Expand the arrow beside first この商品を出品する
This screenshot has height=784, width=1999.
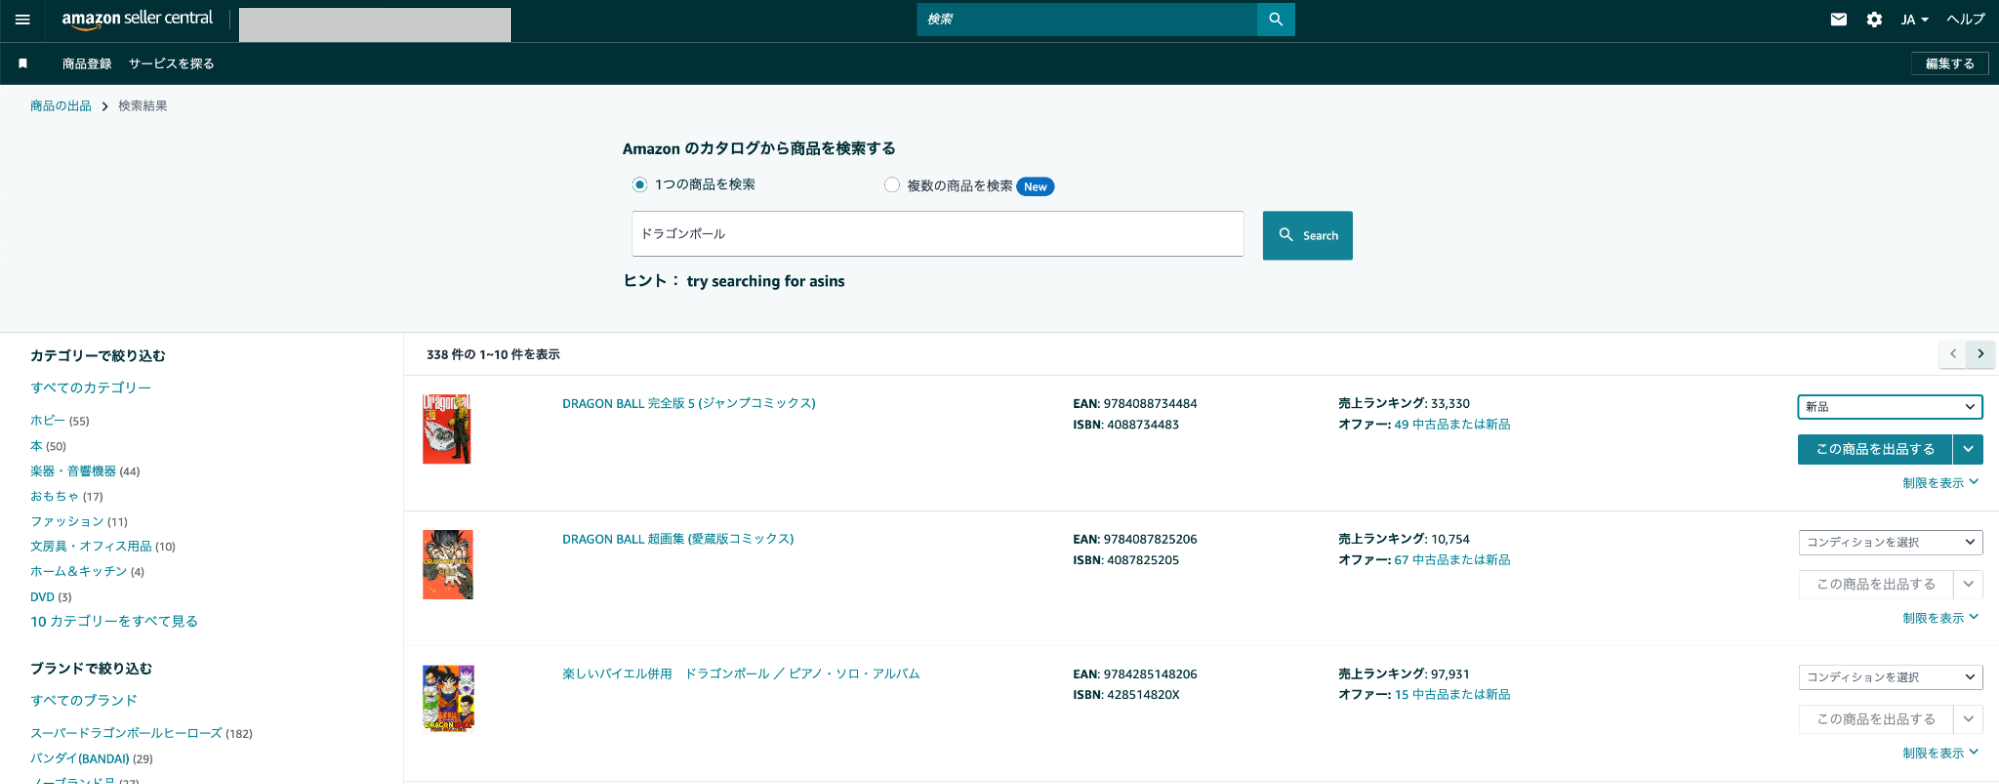[x=1968, y=449]
